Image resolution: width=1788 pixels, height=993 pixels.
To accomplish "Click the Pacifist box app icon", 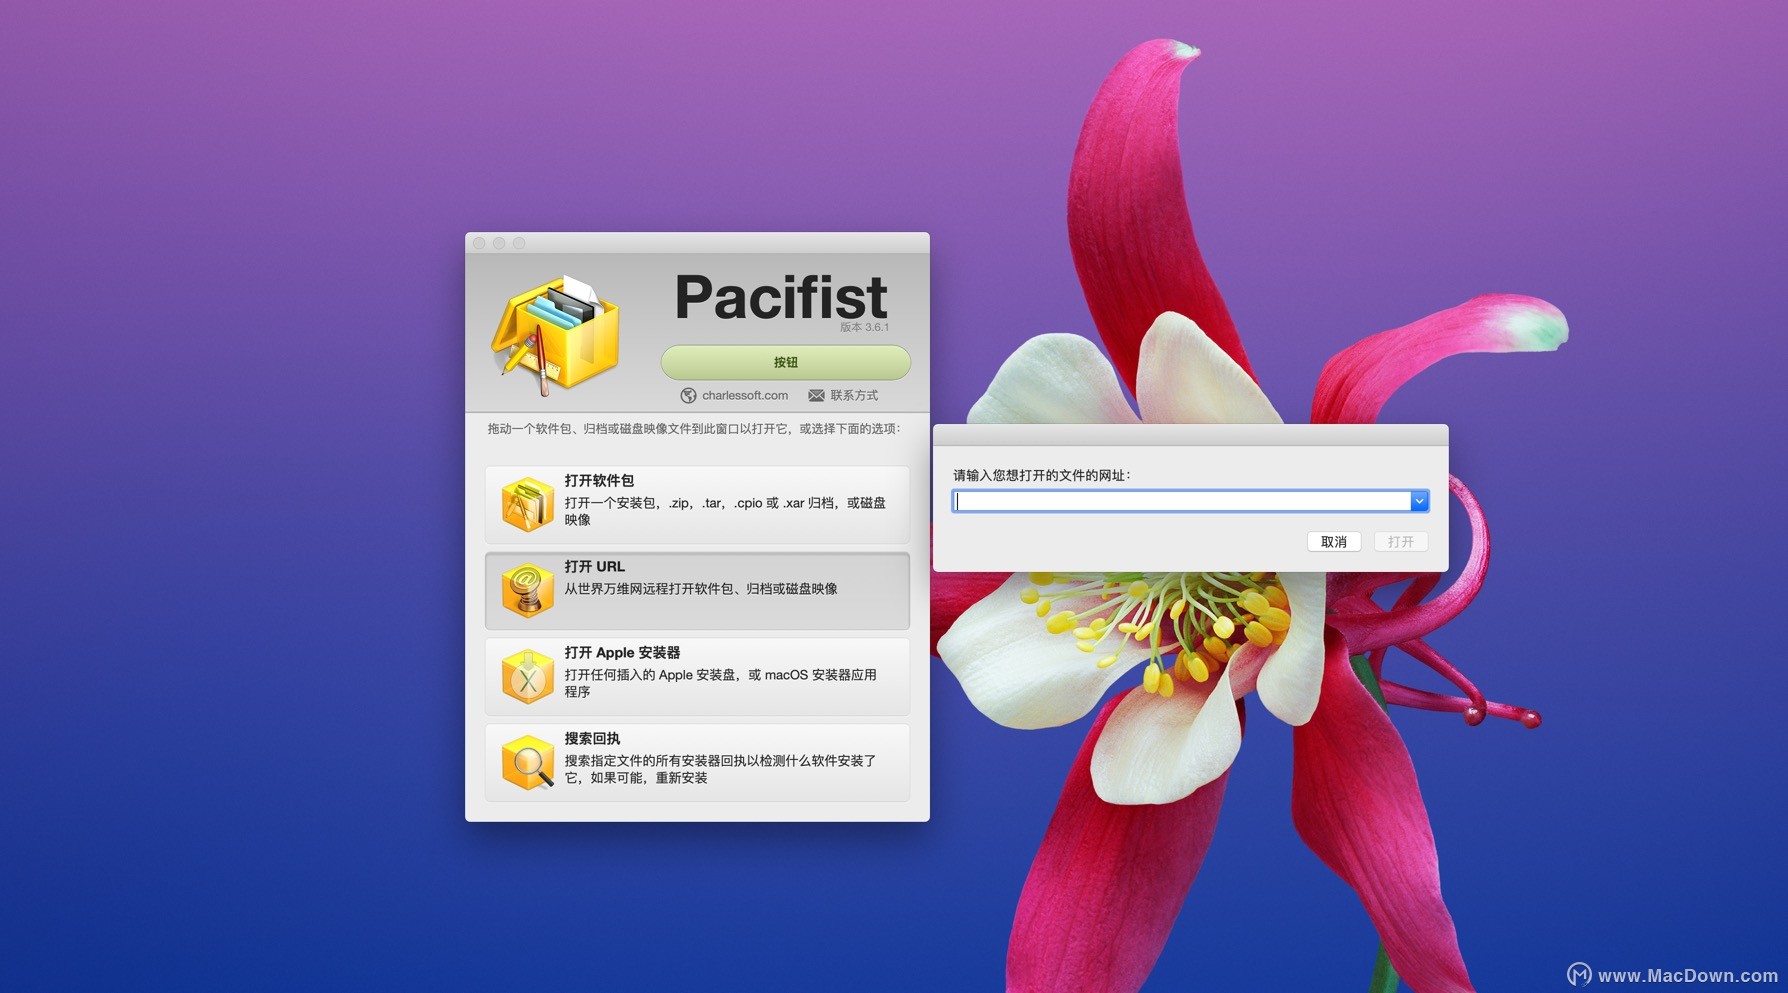I will point(555,335).
